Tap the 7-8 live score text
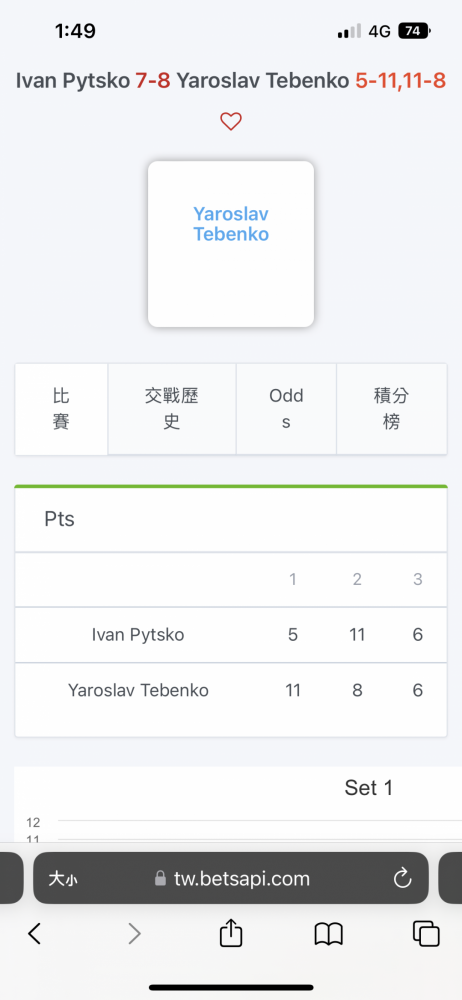 pos(153,82)
